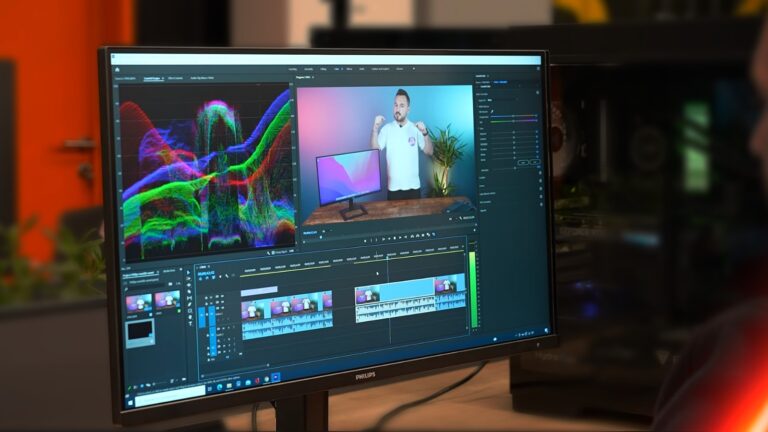Pick the White Balance eyedropper in Lumetri Color

(x=492, y=111)
